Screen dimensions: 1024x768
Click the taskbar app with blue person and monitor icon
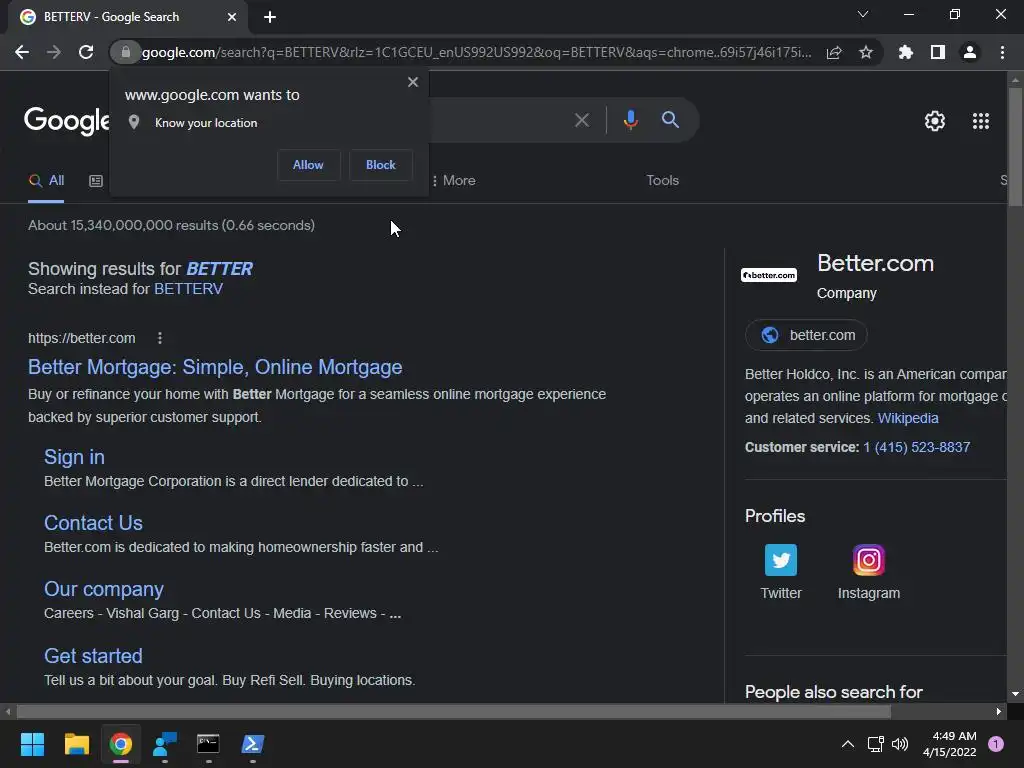(x=165, y=744)
